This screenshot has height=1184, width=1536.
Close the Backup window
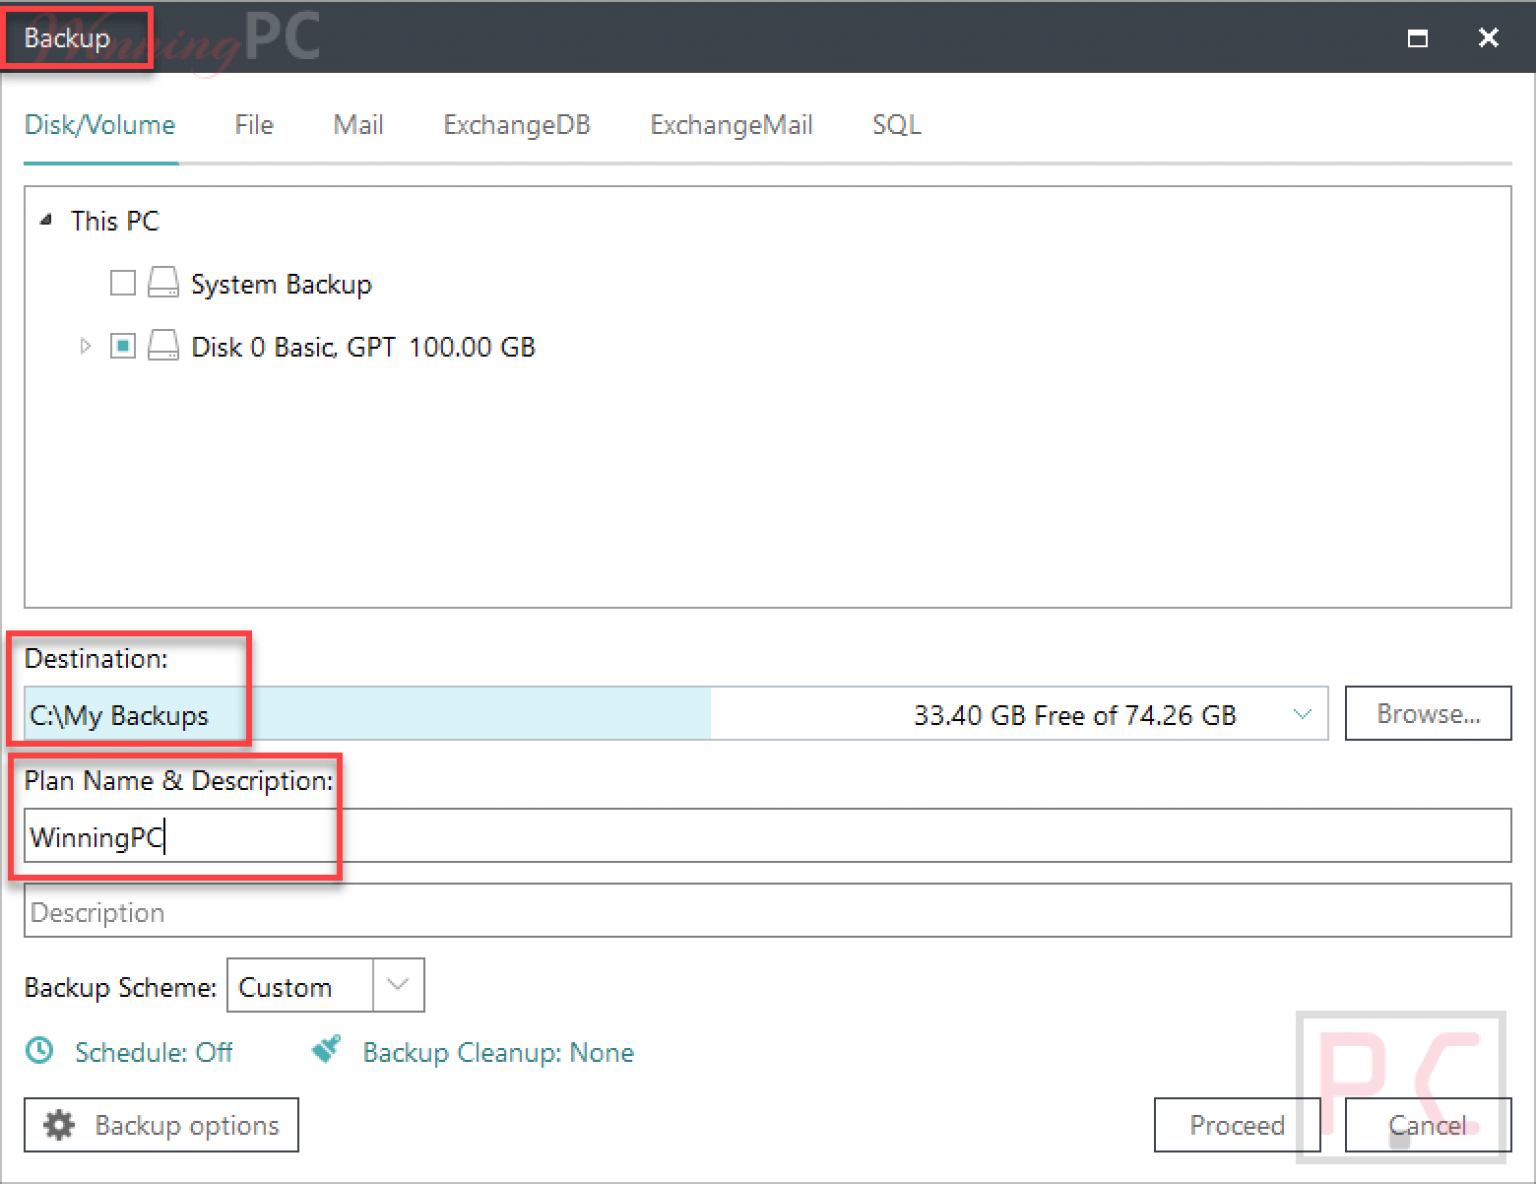click(x=1488, y=38)
